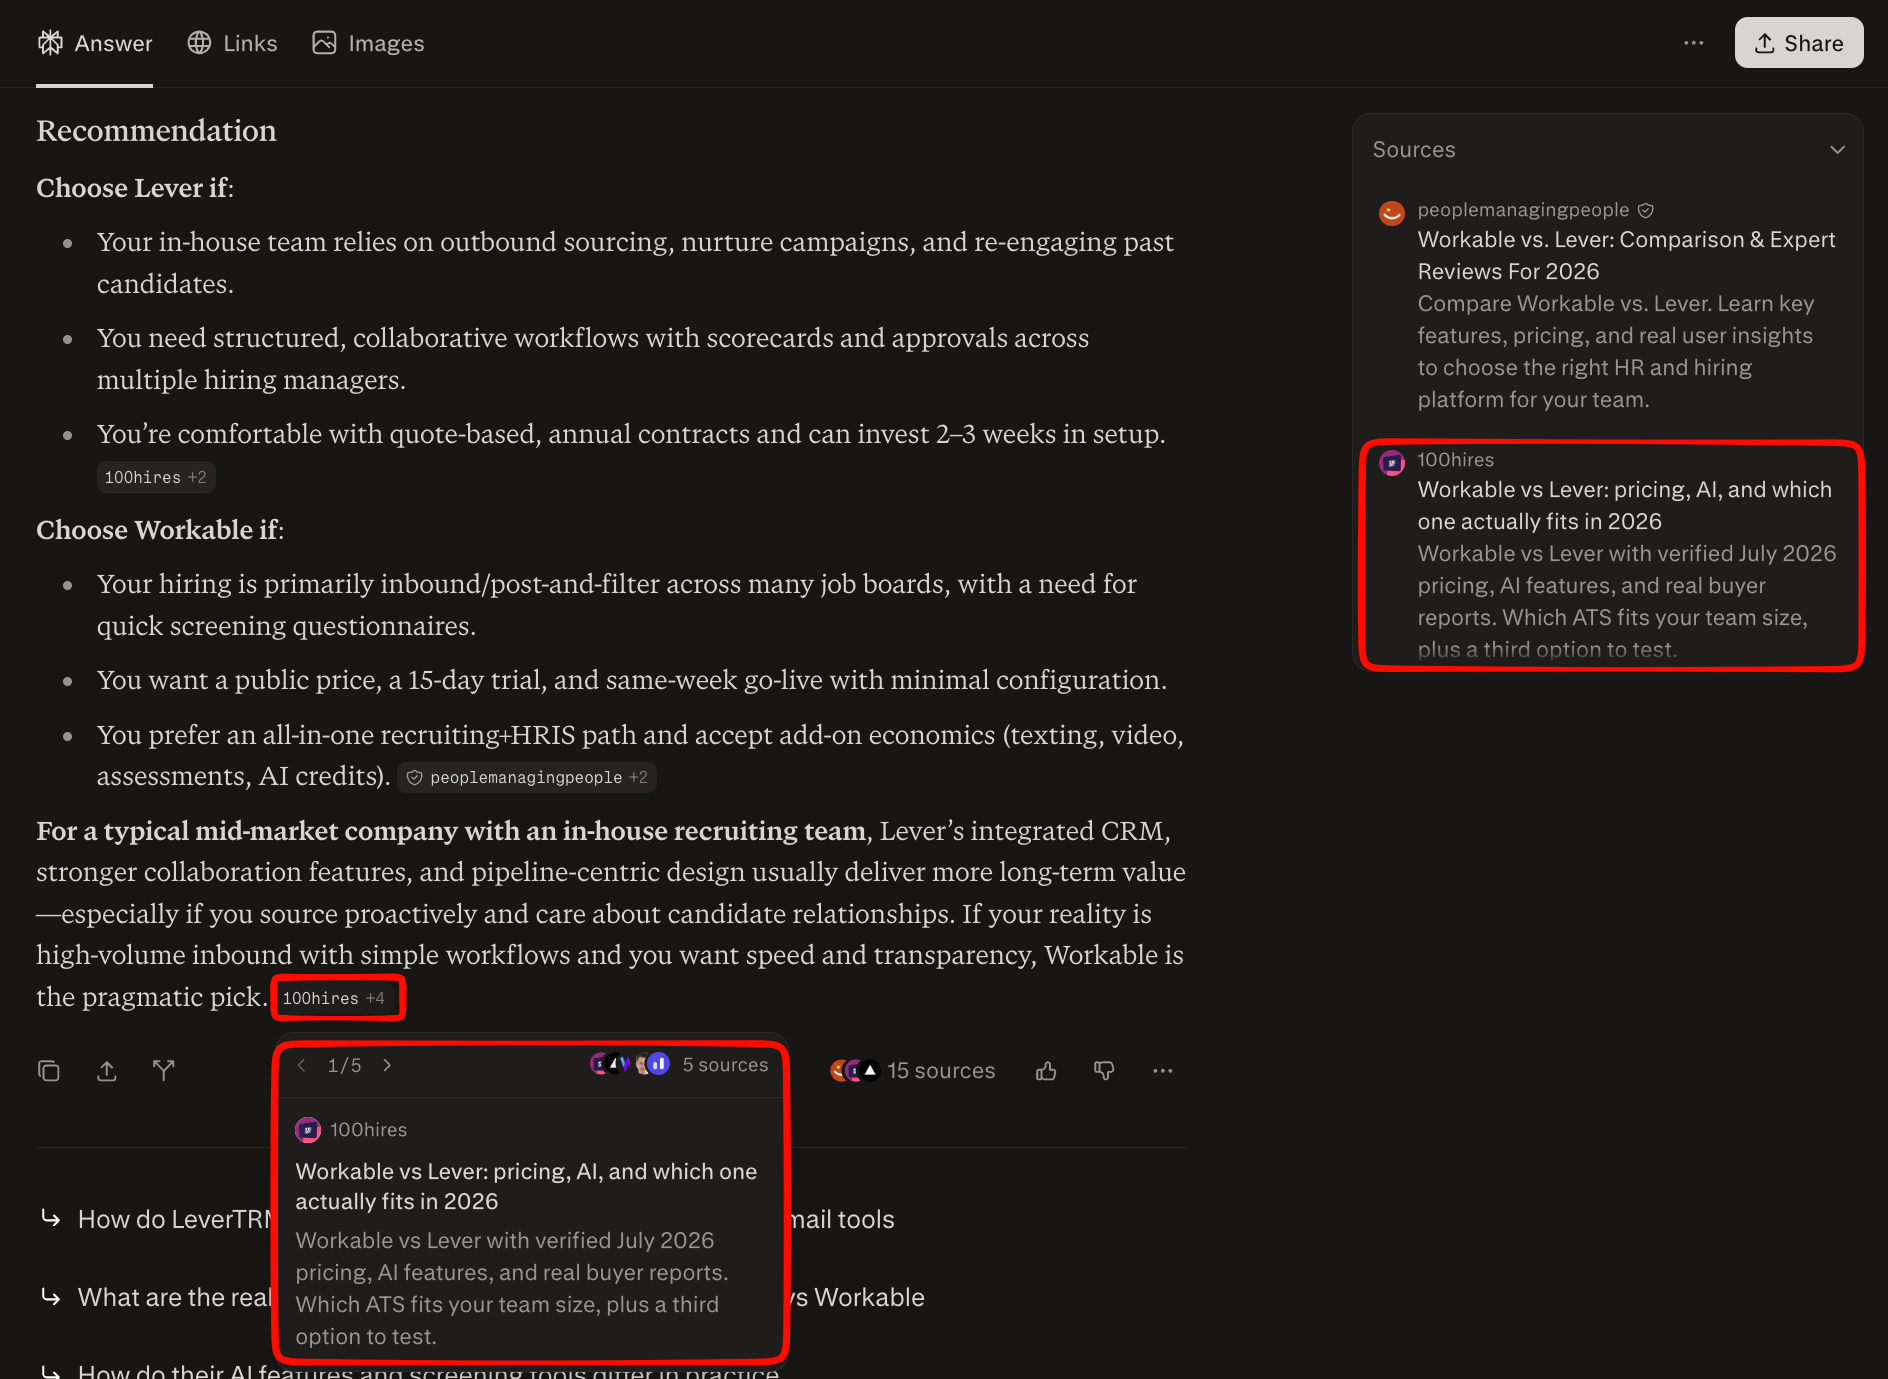Copy the answer with the copy icon

(49, 1071)
